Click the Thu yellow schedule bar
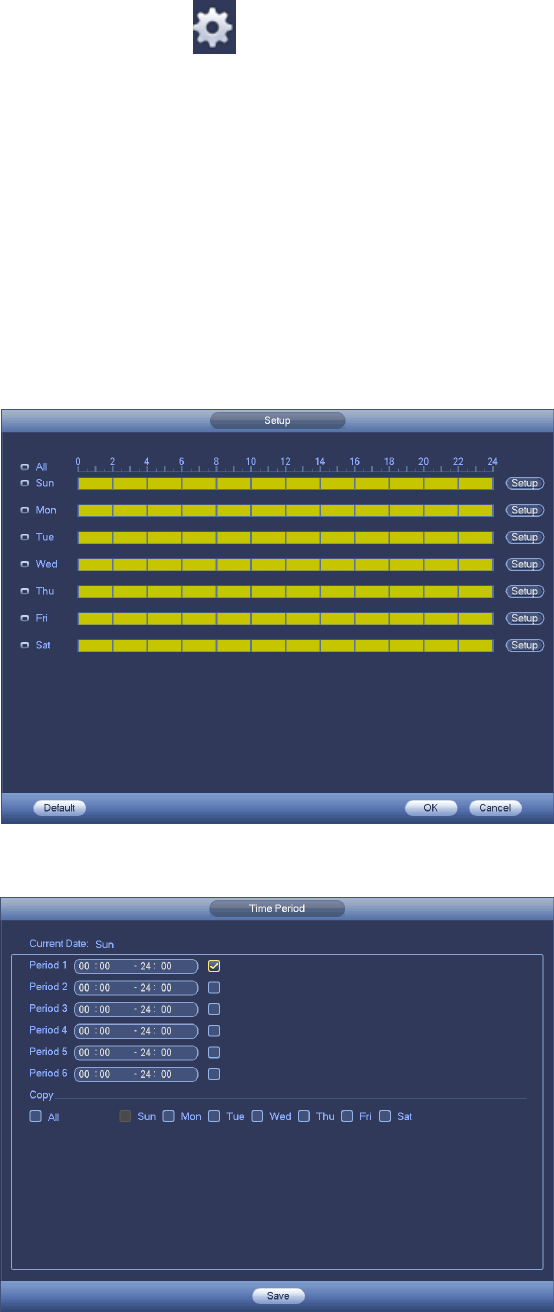Viewport: 554px width, 1312px height. click(x=285, y=591)
